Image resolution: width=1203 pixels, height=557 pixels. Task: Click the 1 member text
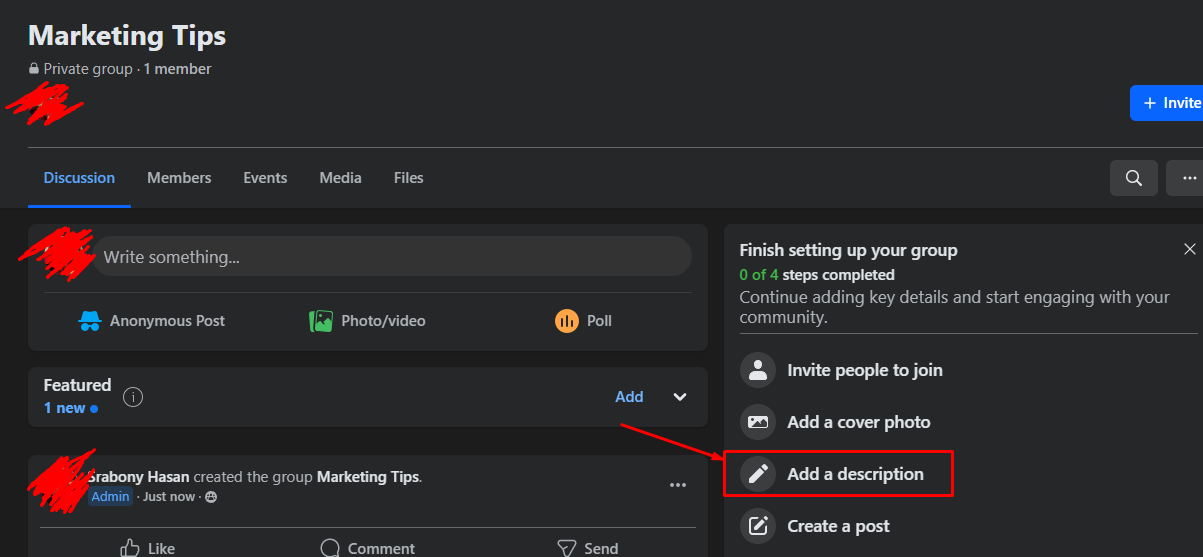(177, 69)
